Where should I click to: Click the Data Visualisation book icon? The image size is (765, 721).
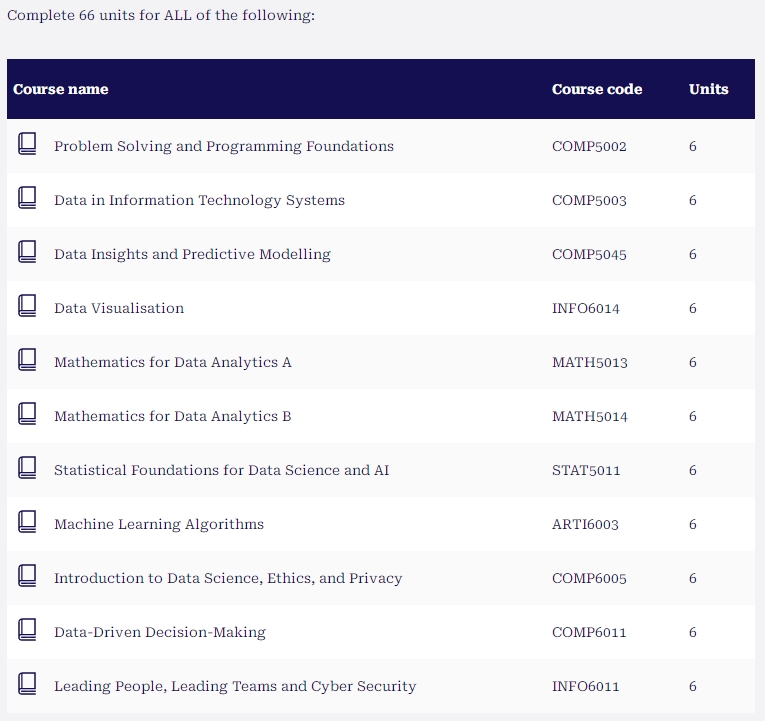(27, 306)
